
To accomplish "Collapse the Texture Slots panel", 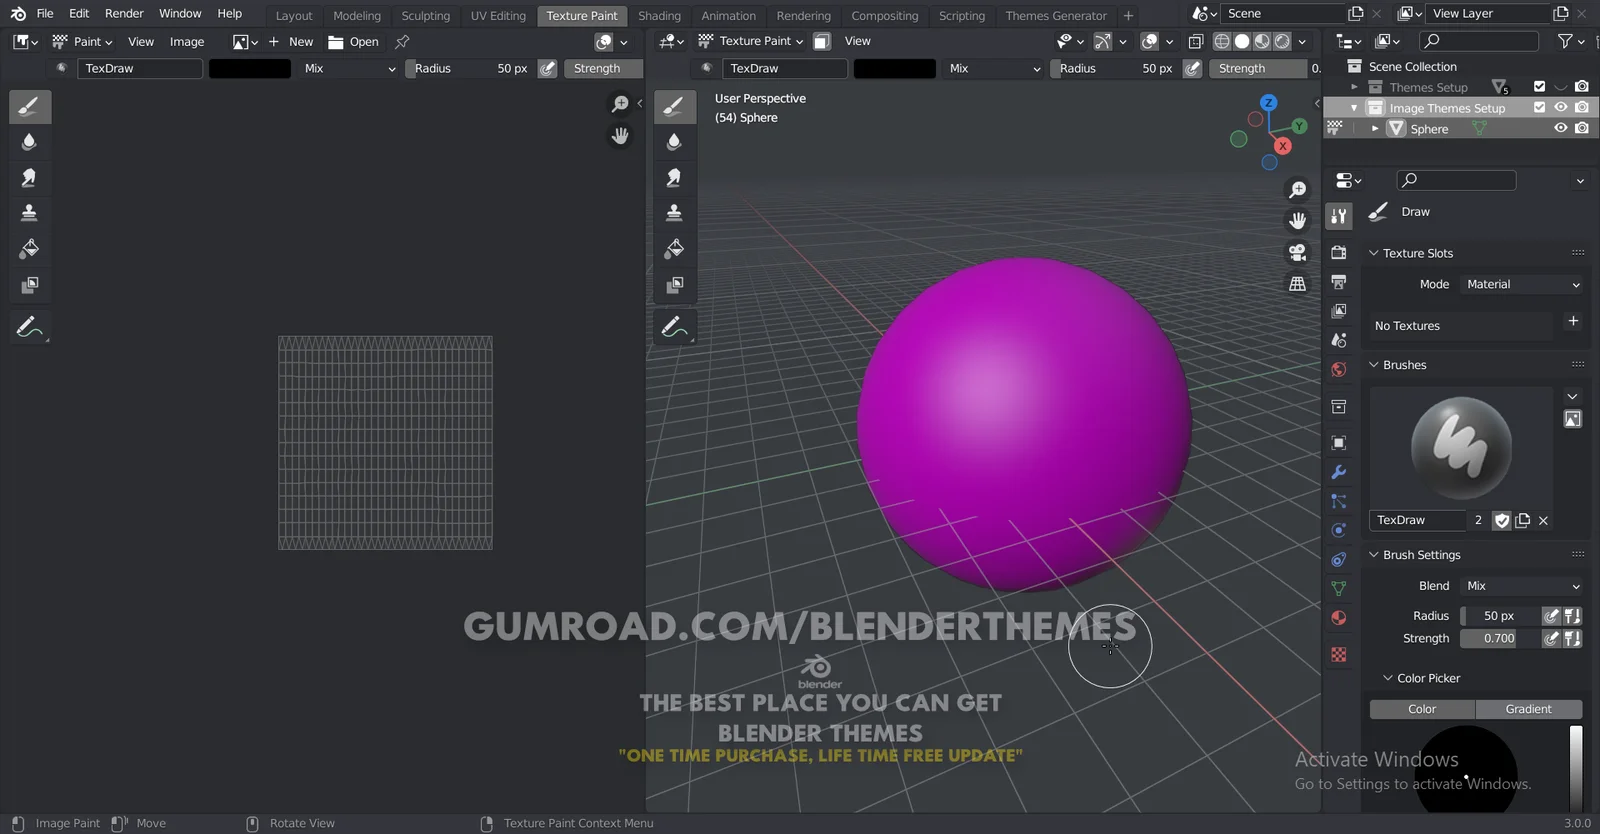I will click(x=1373, y=253).
